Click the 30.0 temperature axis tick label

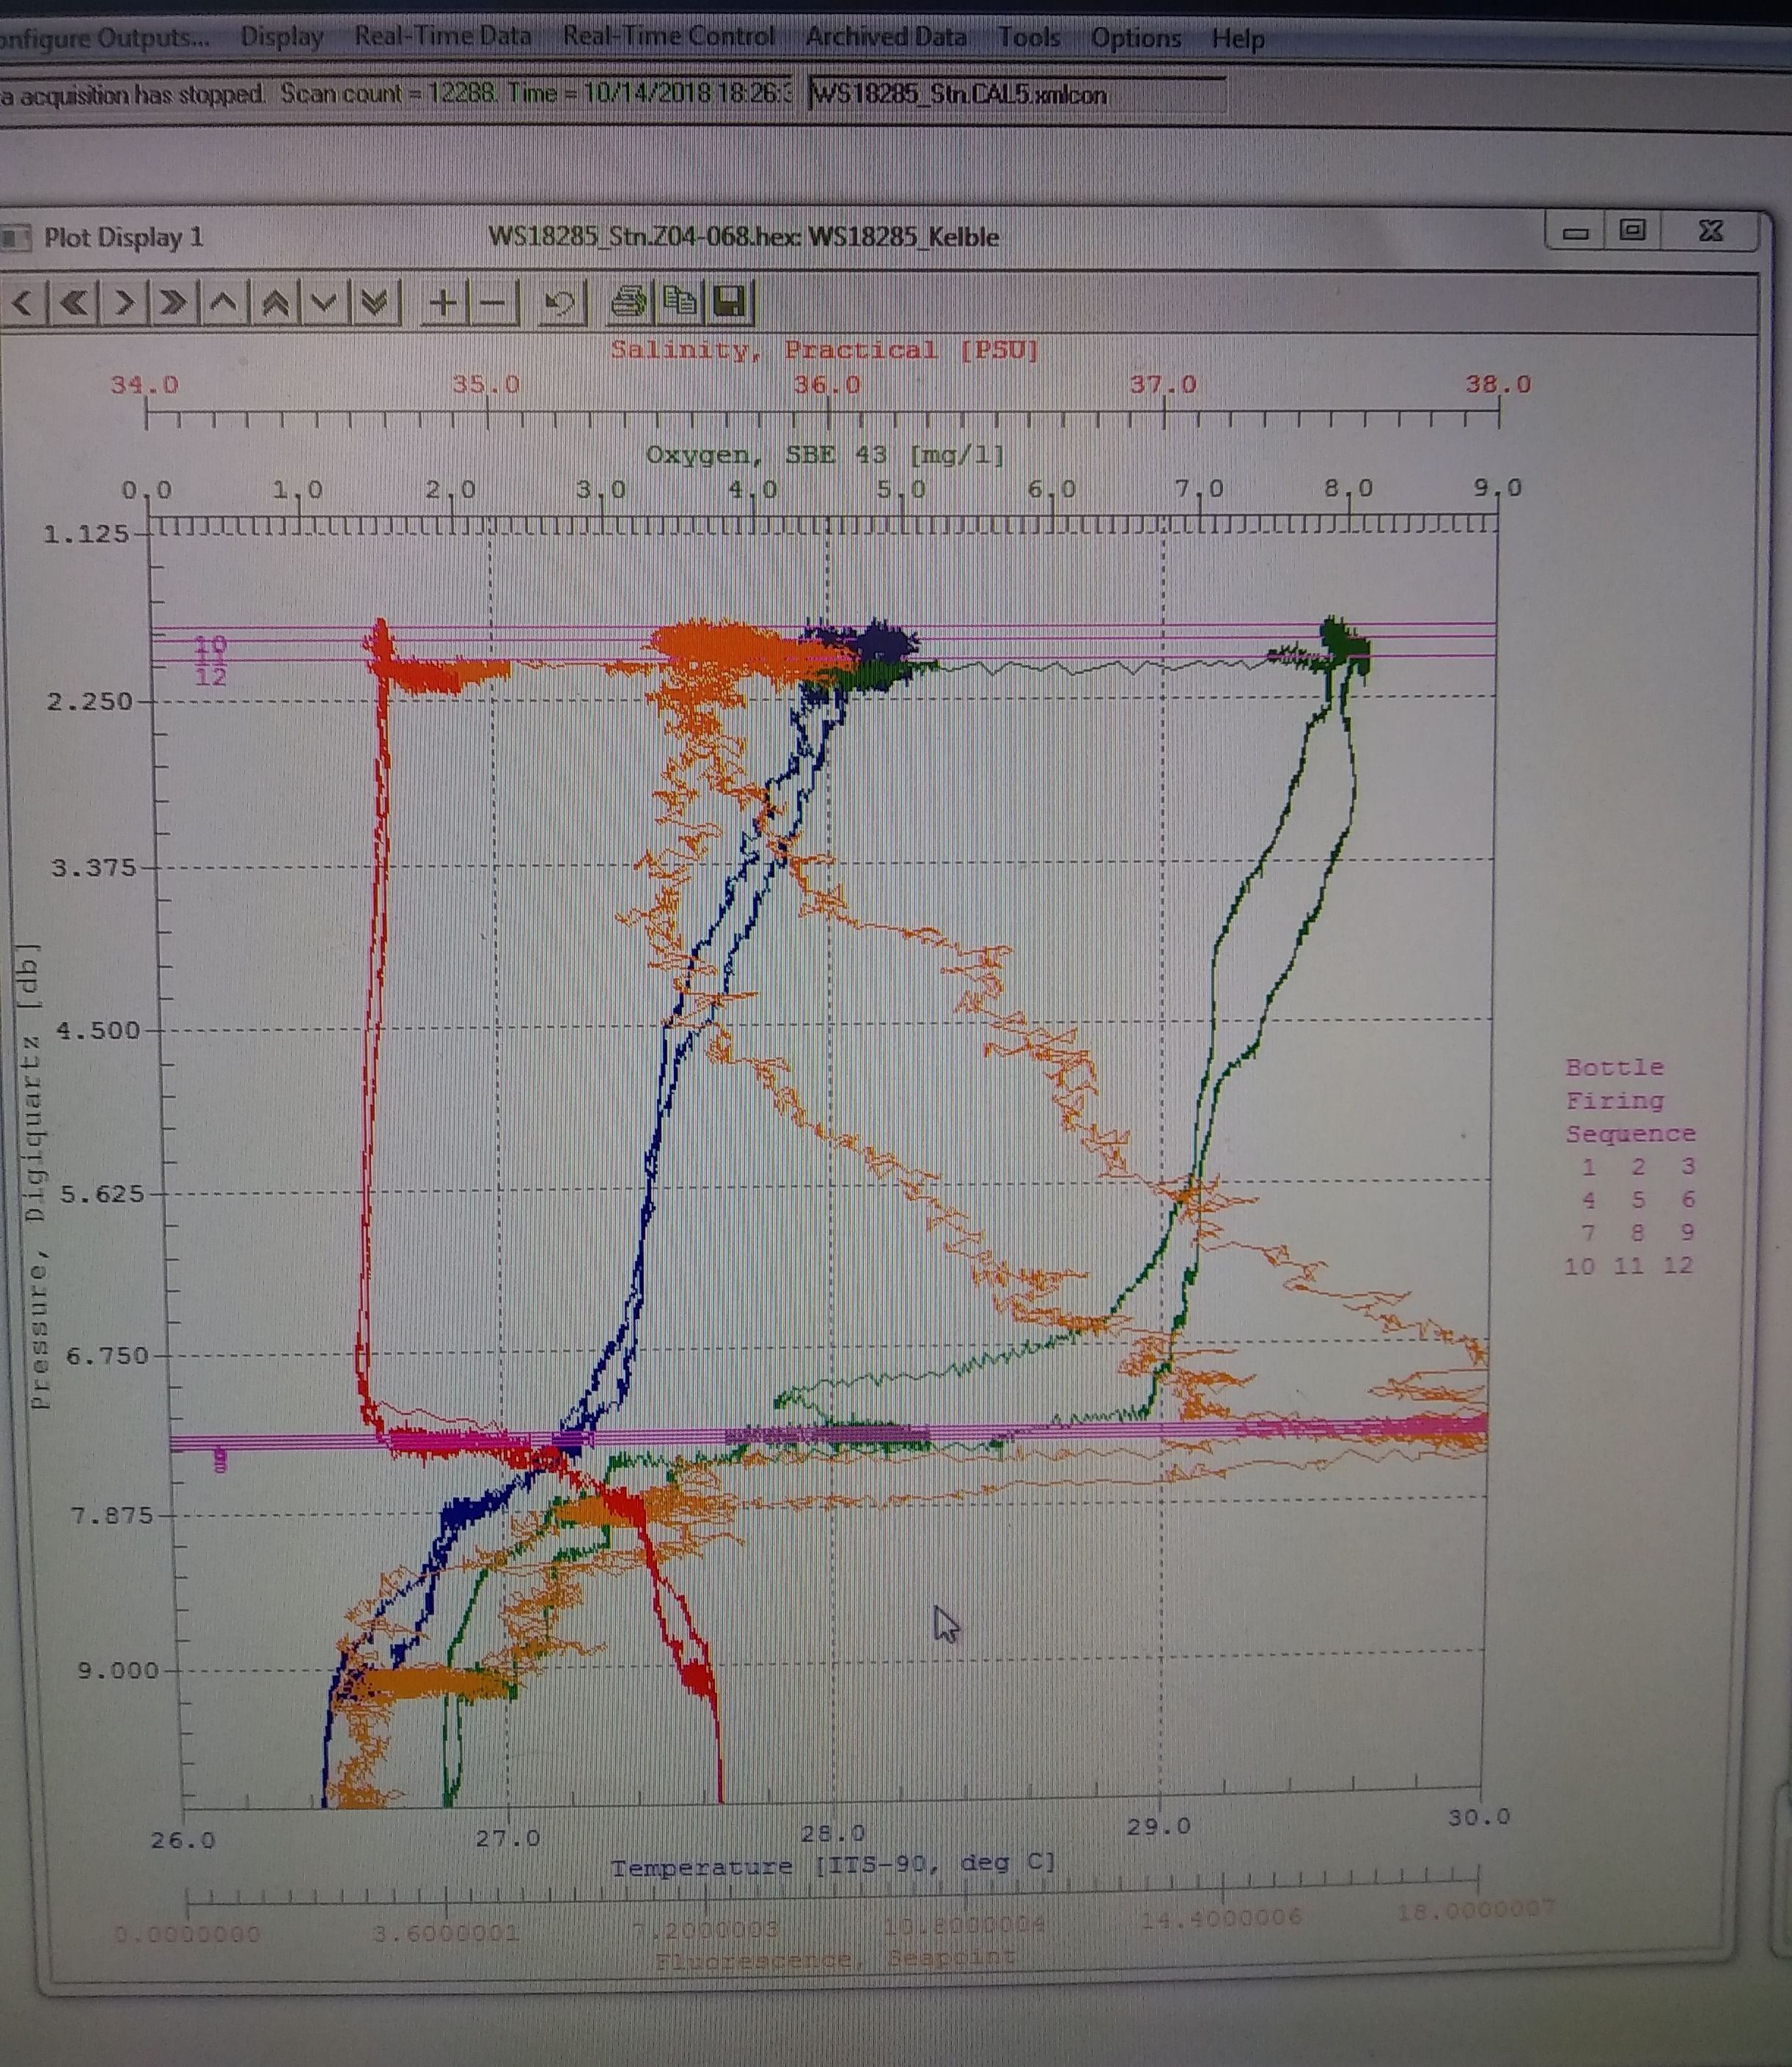[1479, 1817]
